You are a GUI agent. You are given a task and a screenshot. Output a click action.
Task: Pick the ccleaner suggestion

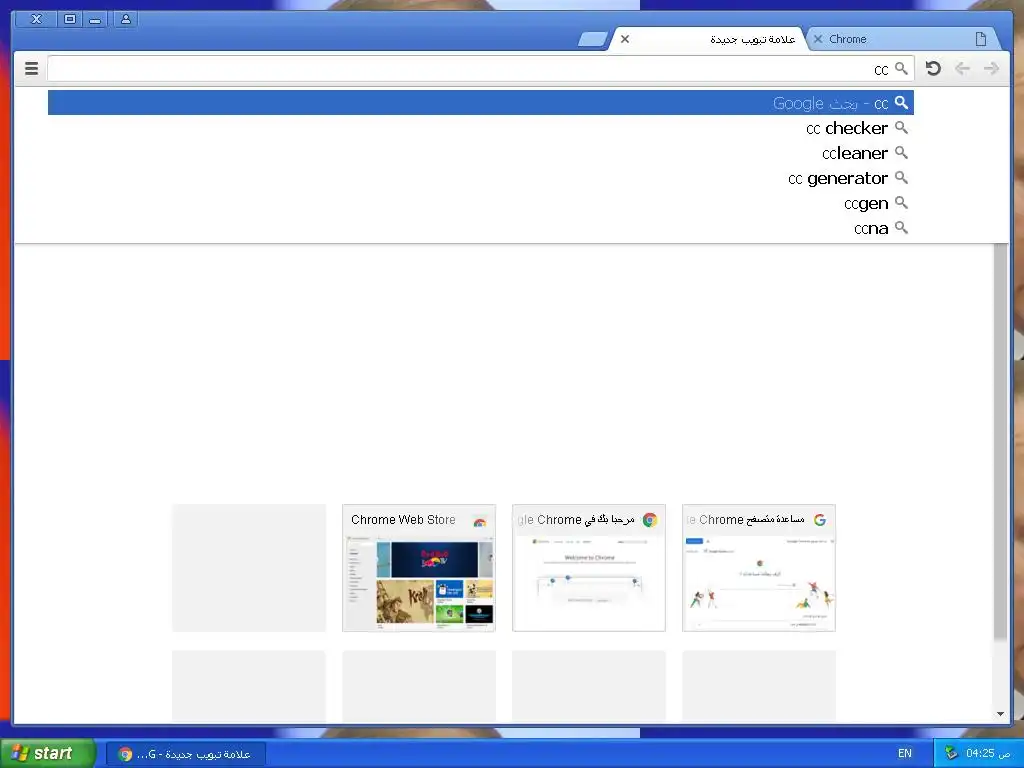click(x=481, y=153)
